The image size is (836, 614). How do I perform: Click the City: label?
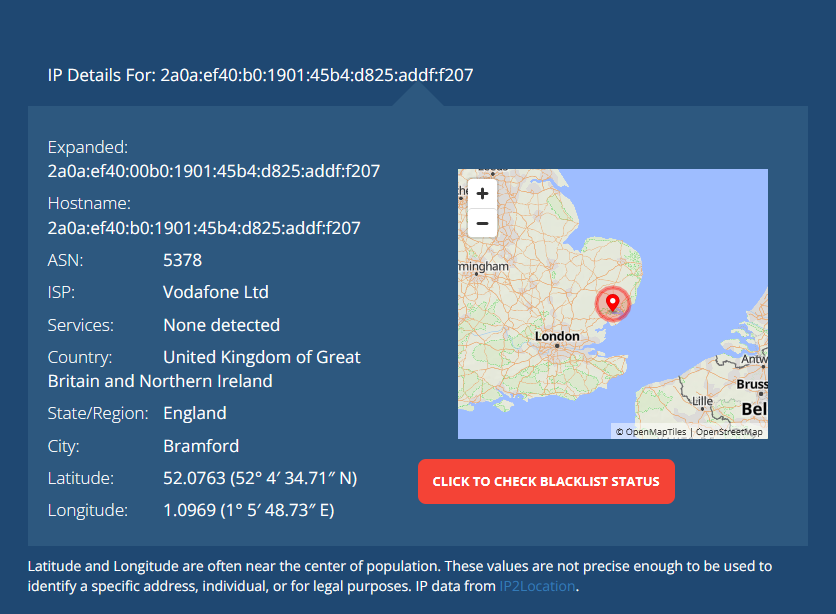(63, 446)
